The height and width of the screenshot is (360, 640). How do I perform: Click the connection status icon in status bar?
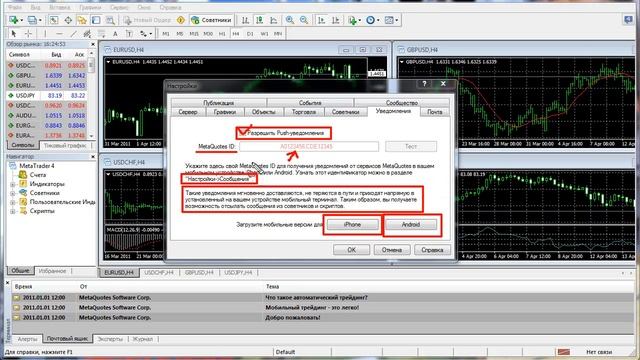point(564,351)
